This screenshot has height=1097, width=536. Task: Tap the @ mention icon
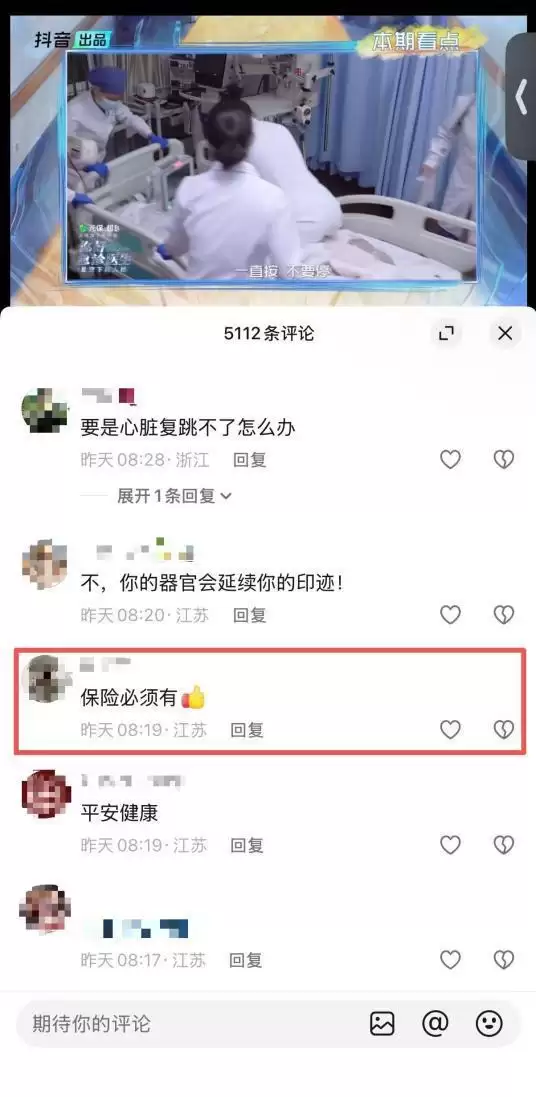(435, 1024)
